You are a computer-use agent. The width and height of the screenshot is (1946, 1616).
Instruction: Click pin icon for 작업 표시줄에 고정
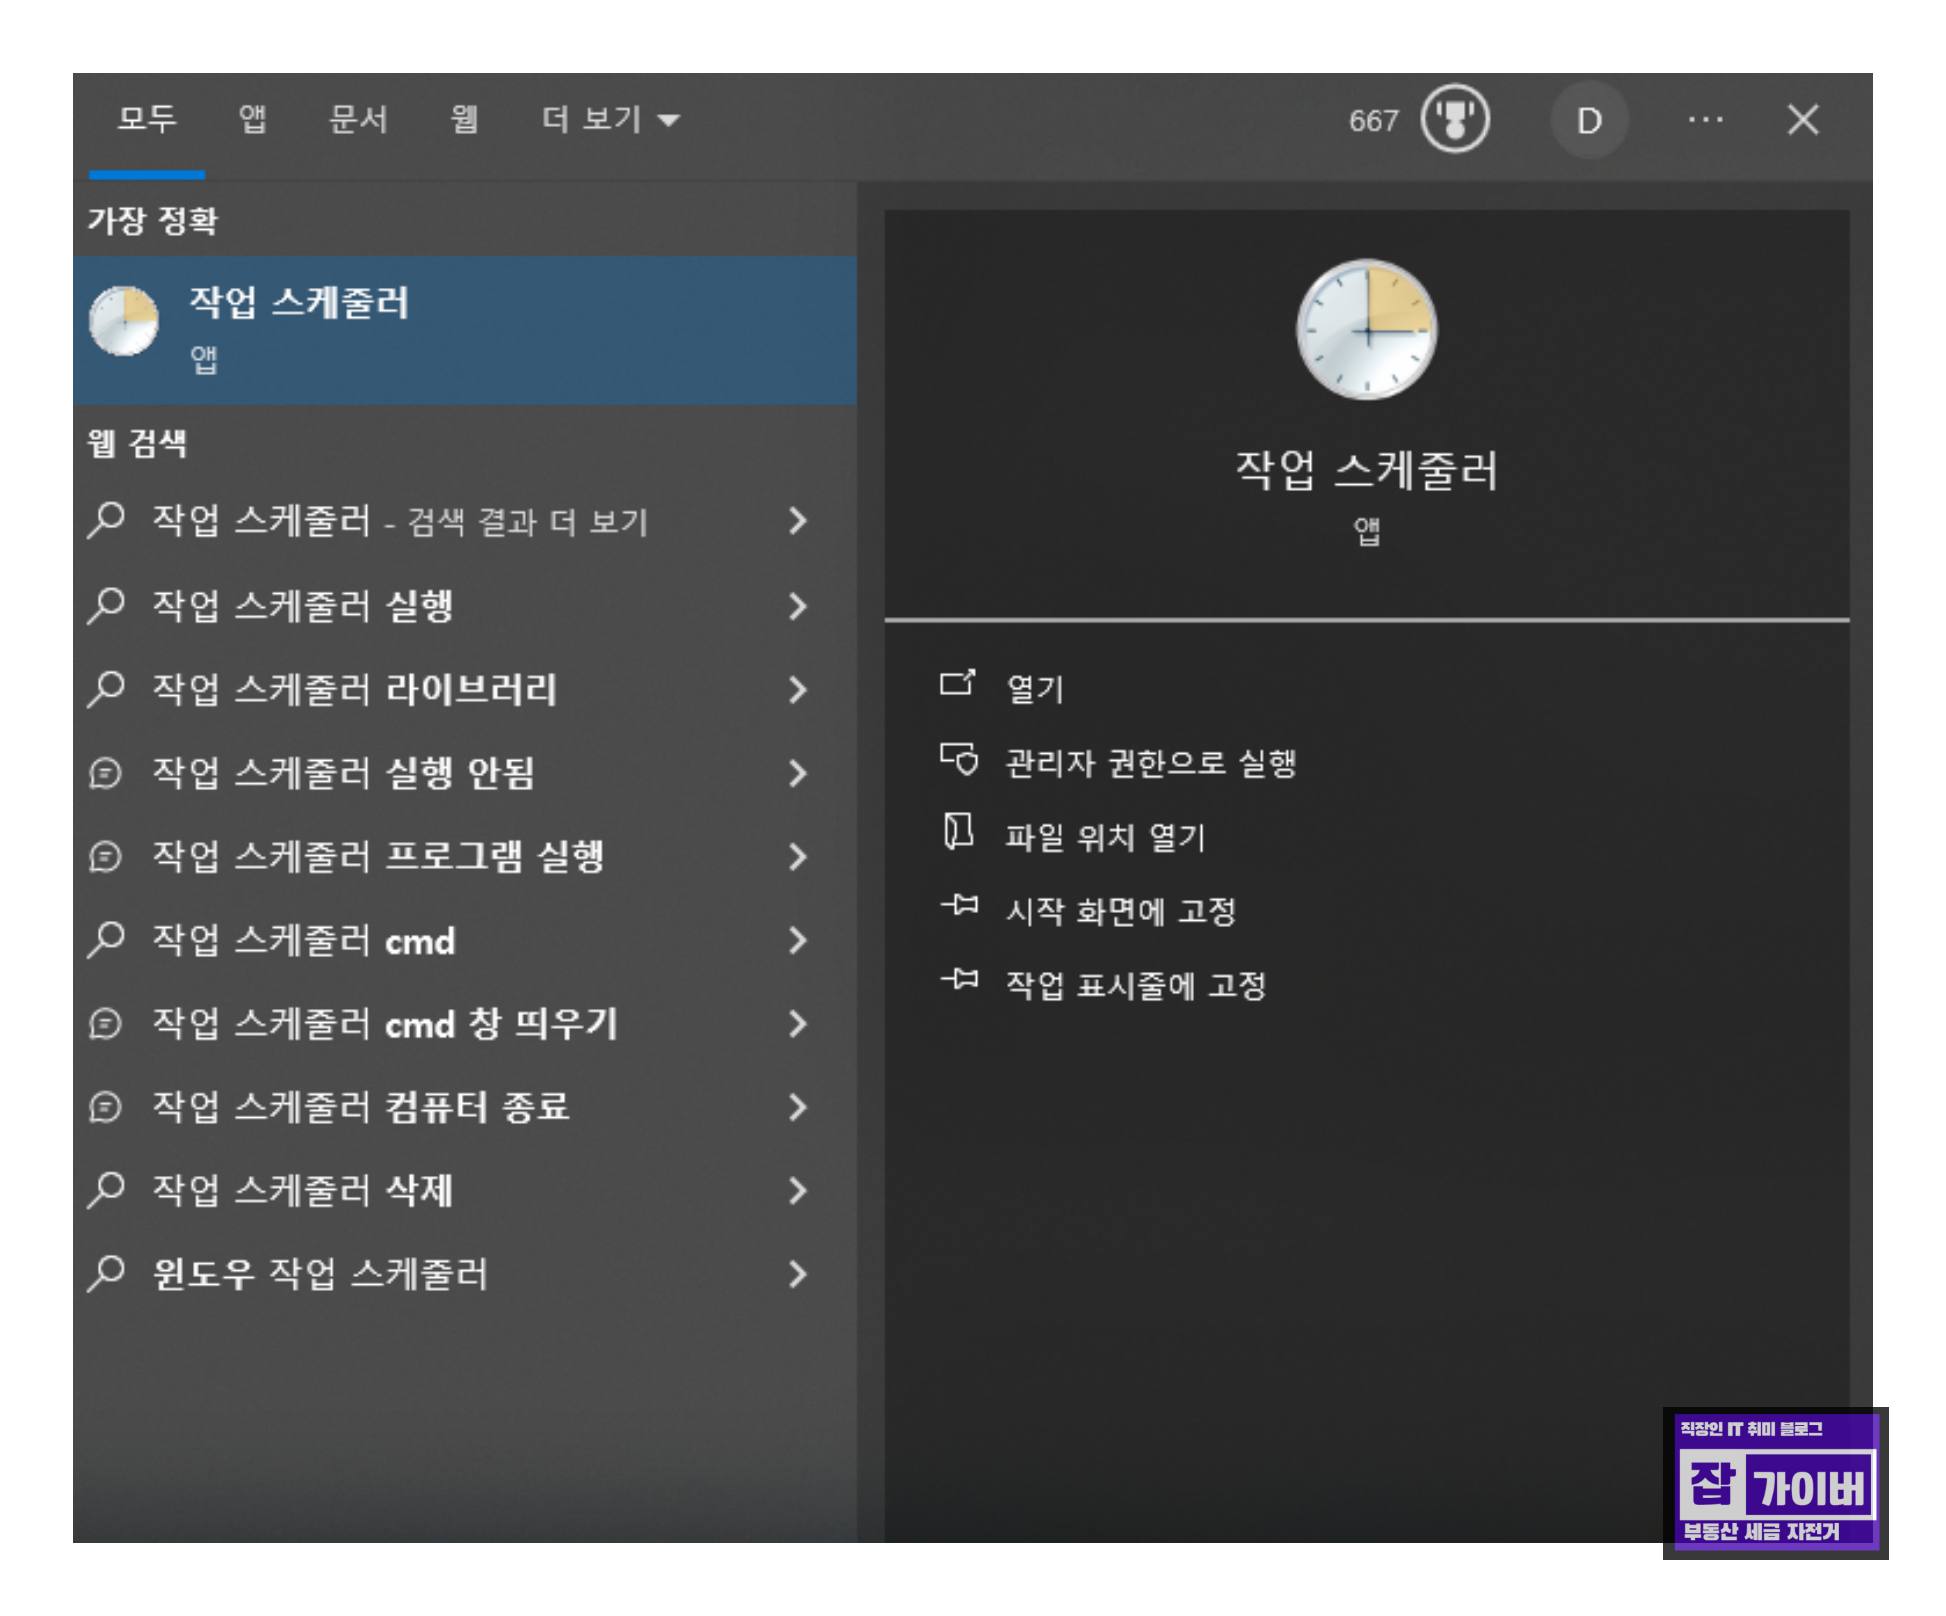[x=959, y=980]
